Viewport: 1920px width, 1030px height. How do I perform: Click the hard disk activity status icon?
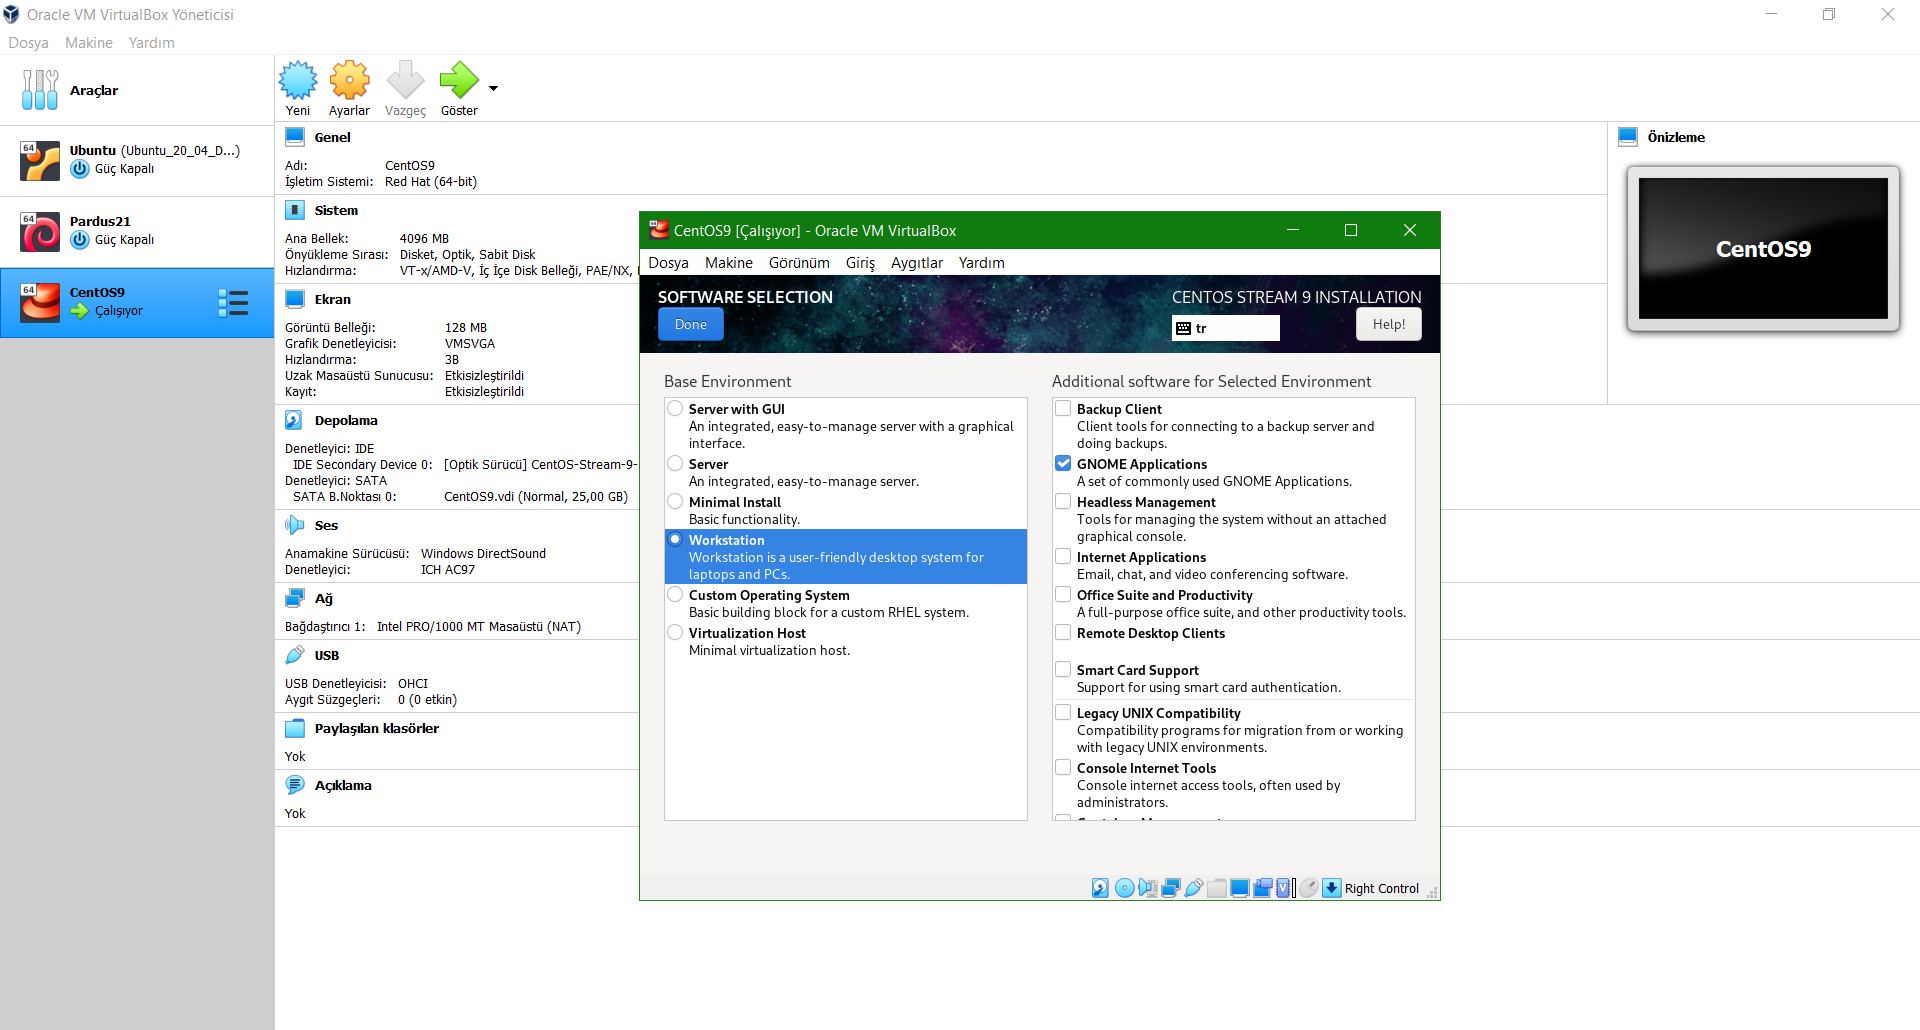1100,888
